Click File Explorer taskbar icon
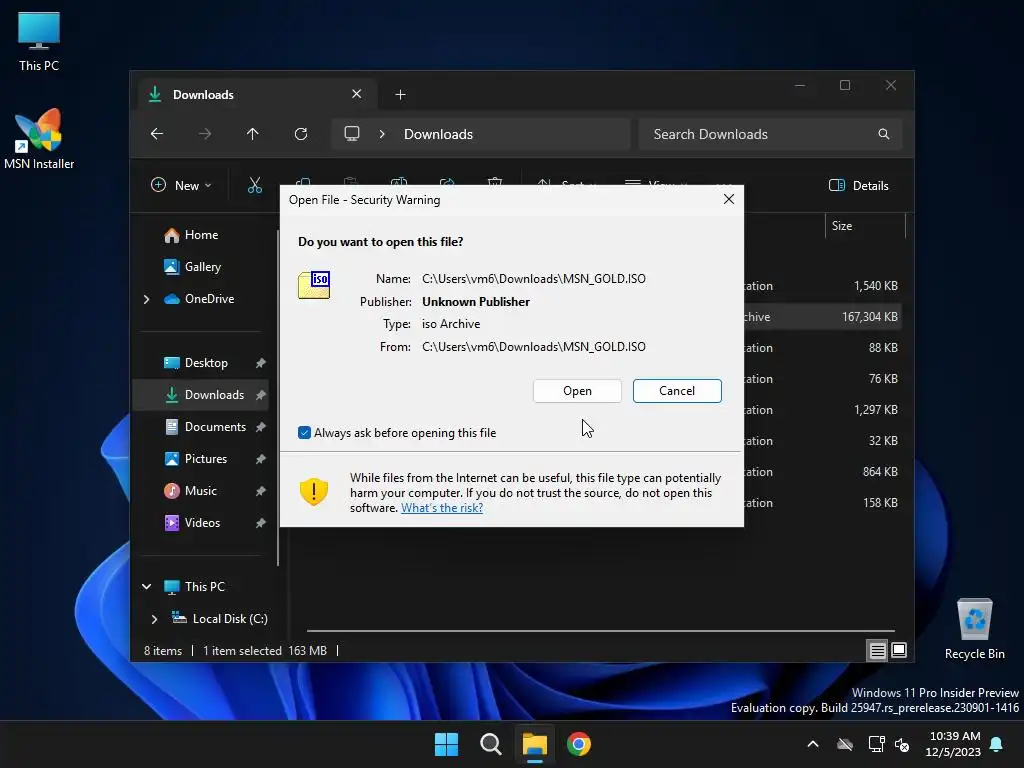Viewport: 1024px width, 768px height. pyautogui.click(x=534, y=744)
